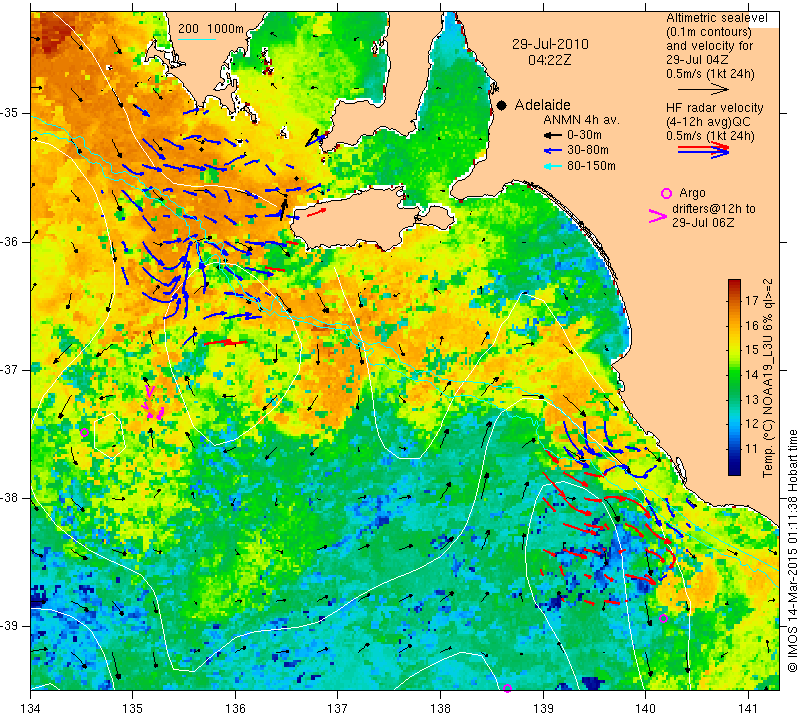The height and width of the screenshot is (720, 800).
Task: Click the '29-Jul 06Z' drifter legend text
Action: coord(703,223)
